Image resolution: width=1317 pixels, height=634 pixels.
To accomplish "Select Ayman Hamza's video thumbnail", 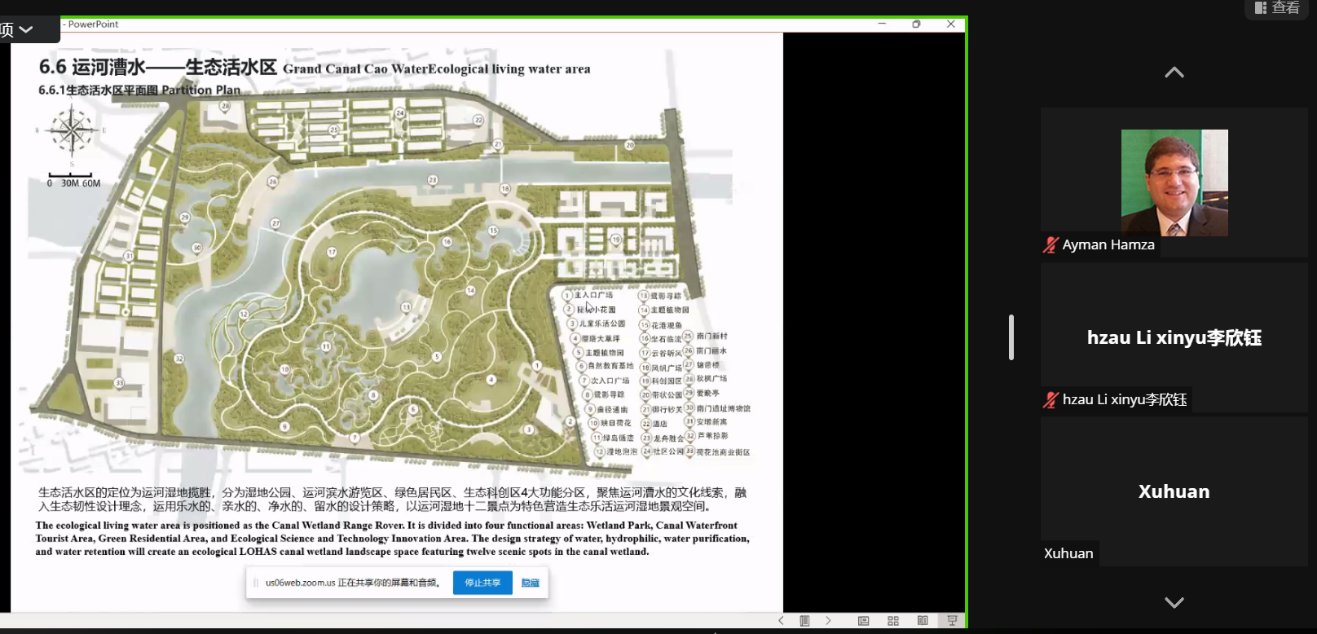I will tap(1174, 182).
